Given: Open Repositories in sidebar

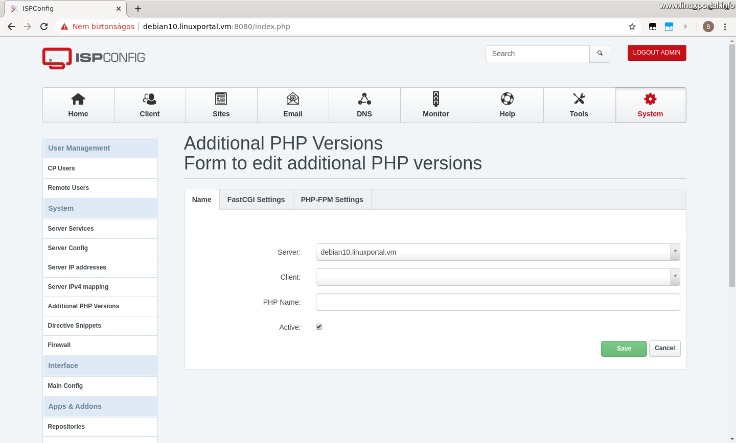Looking at the screenshot, I should pos(100,427).
